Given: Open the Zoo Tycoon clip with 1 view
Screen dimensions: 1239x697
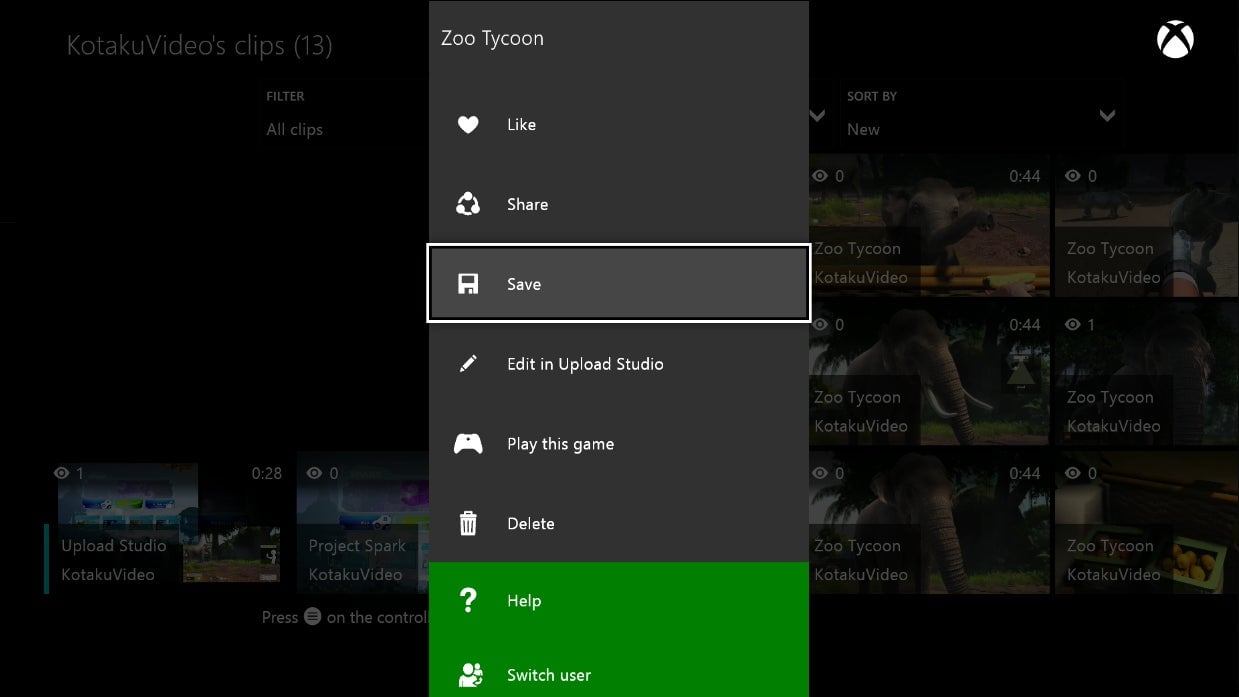Looking at the screenshot, I should 1144,375.
